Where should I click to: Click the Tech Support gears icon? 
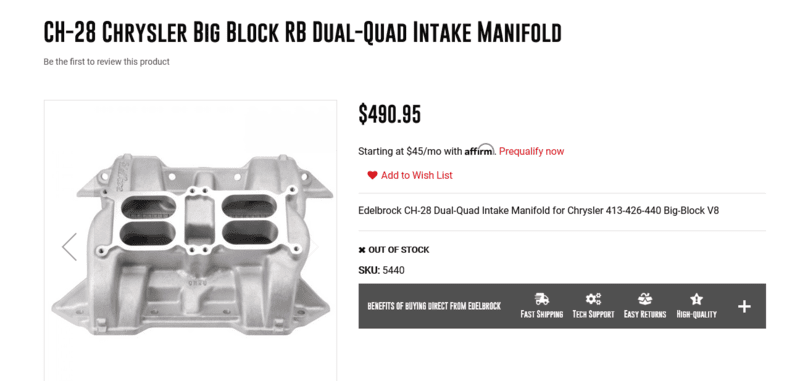tap(593, 299)
